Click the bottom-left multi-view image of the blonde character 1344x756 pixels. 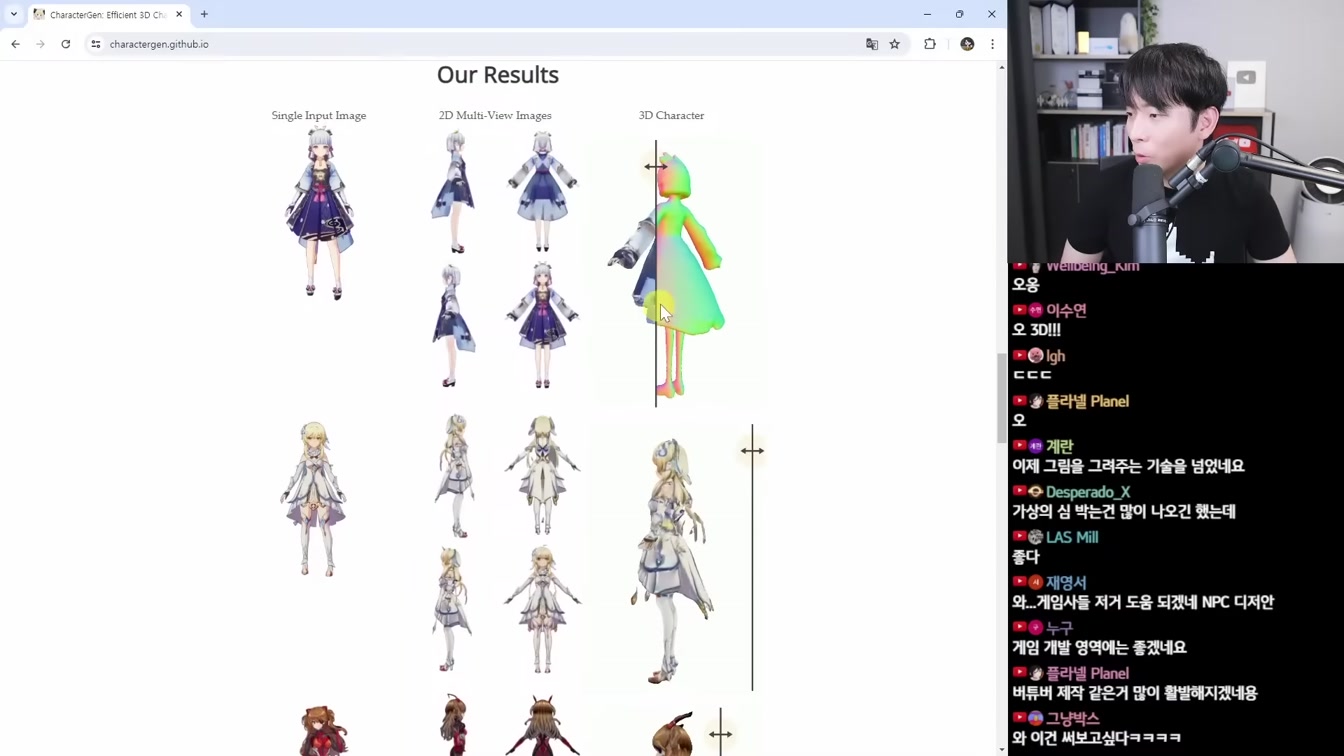click(452, 609)
